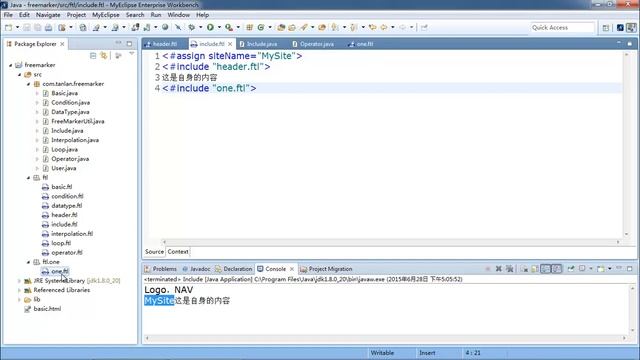Open the Open Console dropdown arrow

tap(609, 269)
